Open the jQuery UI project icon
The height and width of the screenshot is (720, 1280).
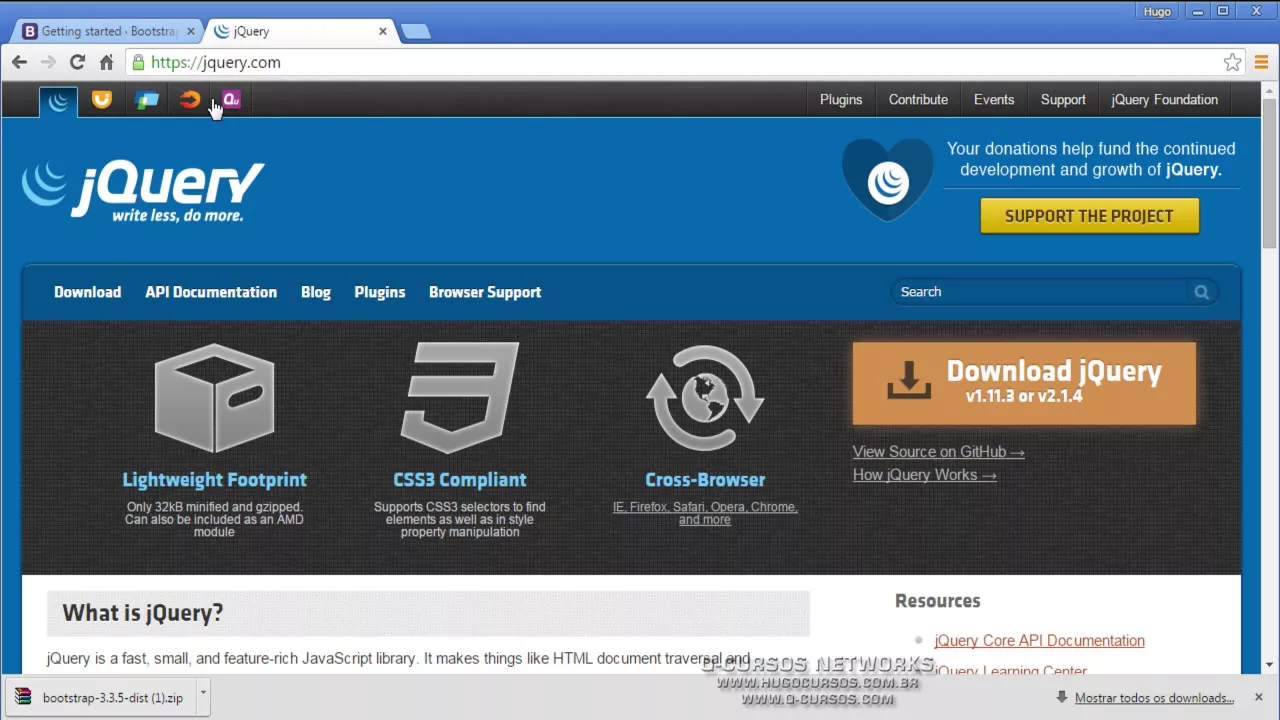(102, 99)
